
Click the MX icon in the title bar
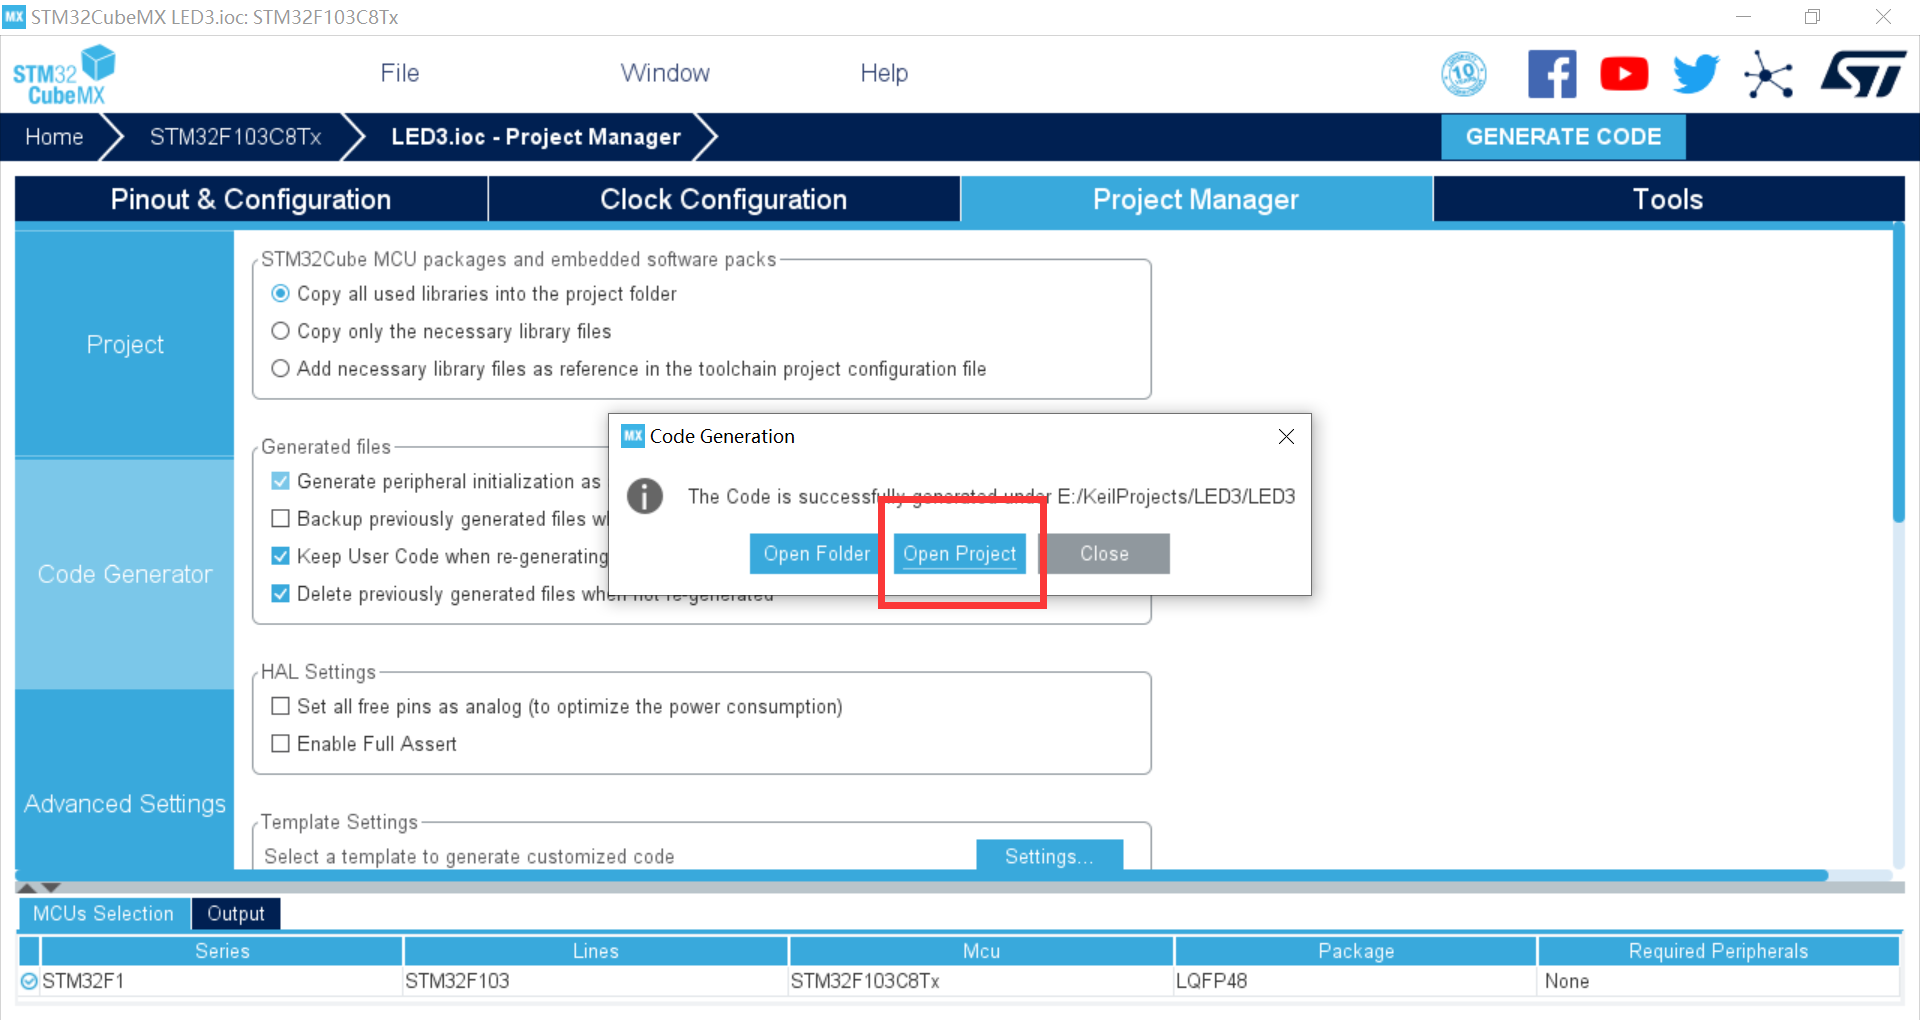14,16
